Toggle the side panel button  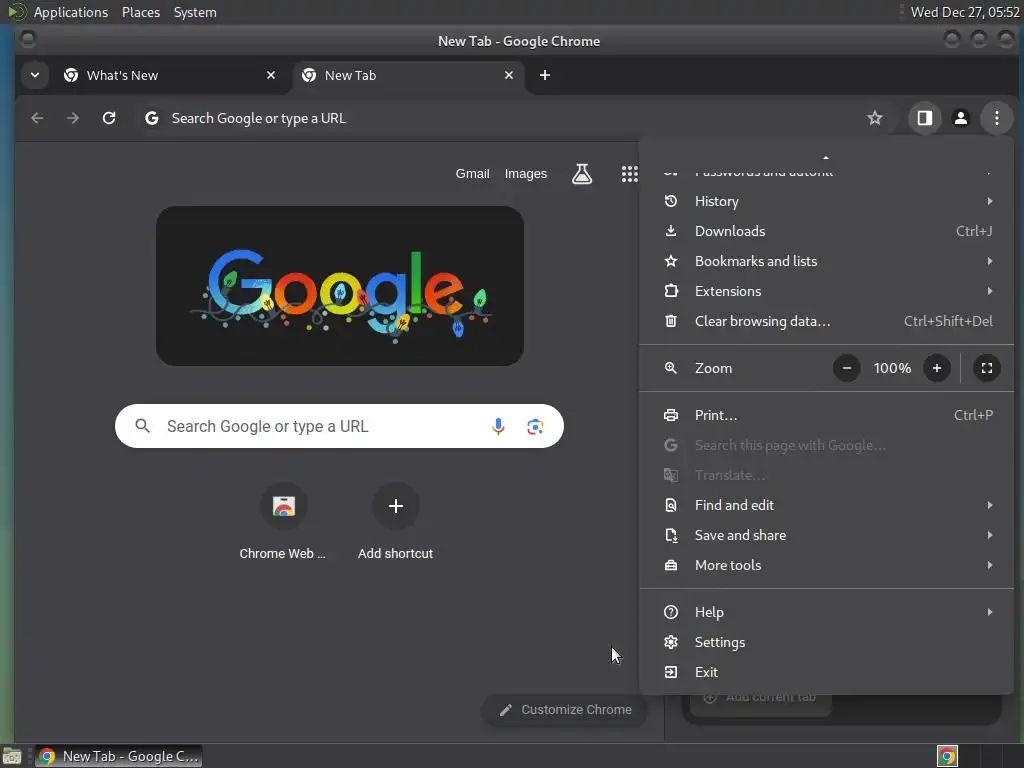pyautogui.click(x=925, y=118)
